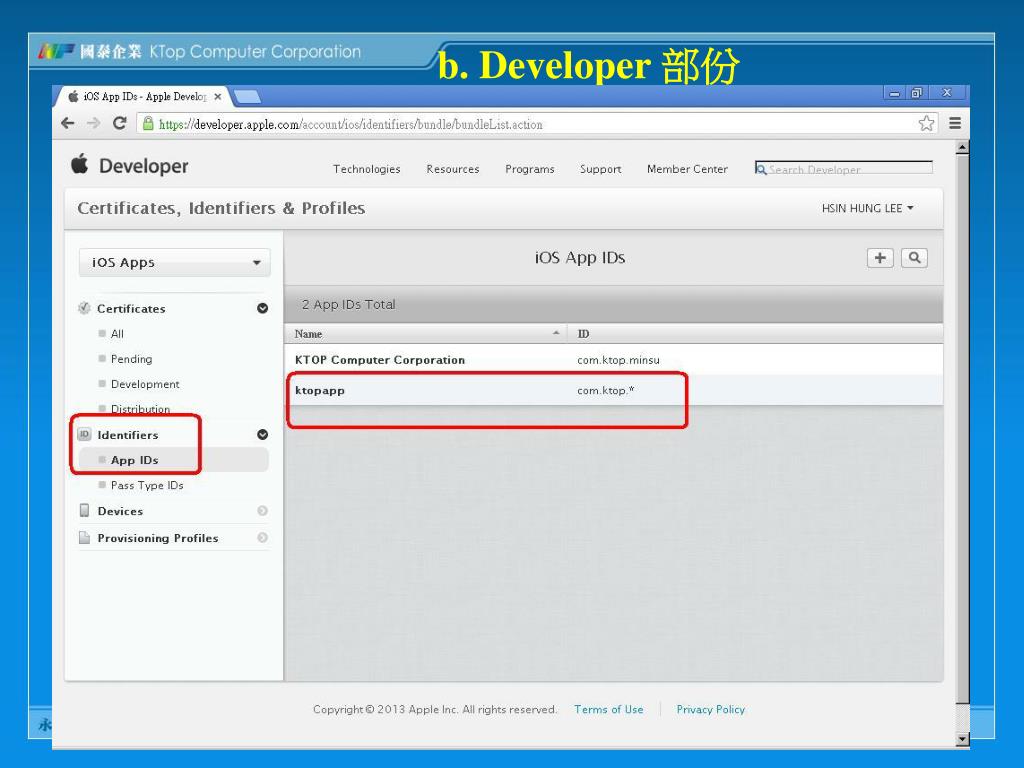This screenshot has width=1024, height=768.
Task: Minimize the browser window
Action: 894,93
